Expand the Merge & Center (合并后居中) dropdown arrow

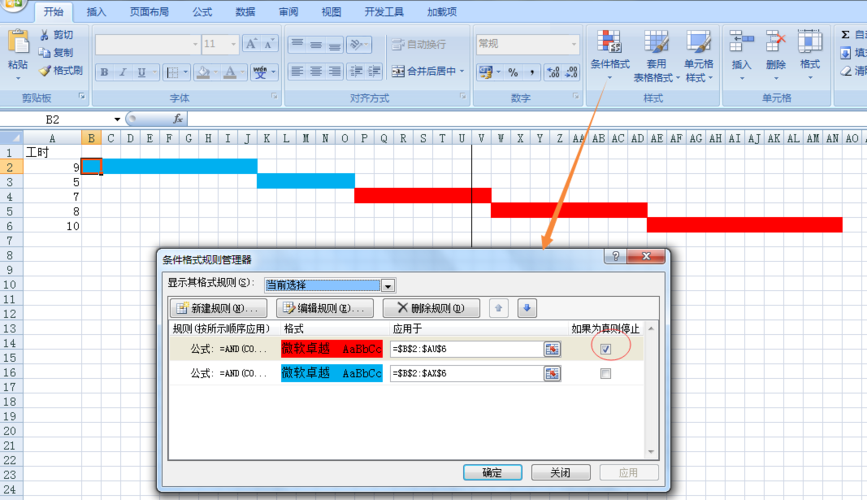(x=462, y=71)
